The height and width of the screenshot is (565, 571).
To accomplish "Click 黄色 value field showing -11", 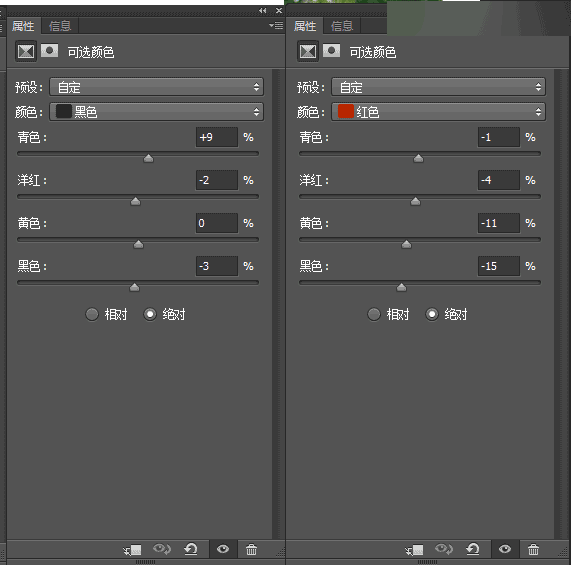I will tap(499, 223).
